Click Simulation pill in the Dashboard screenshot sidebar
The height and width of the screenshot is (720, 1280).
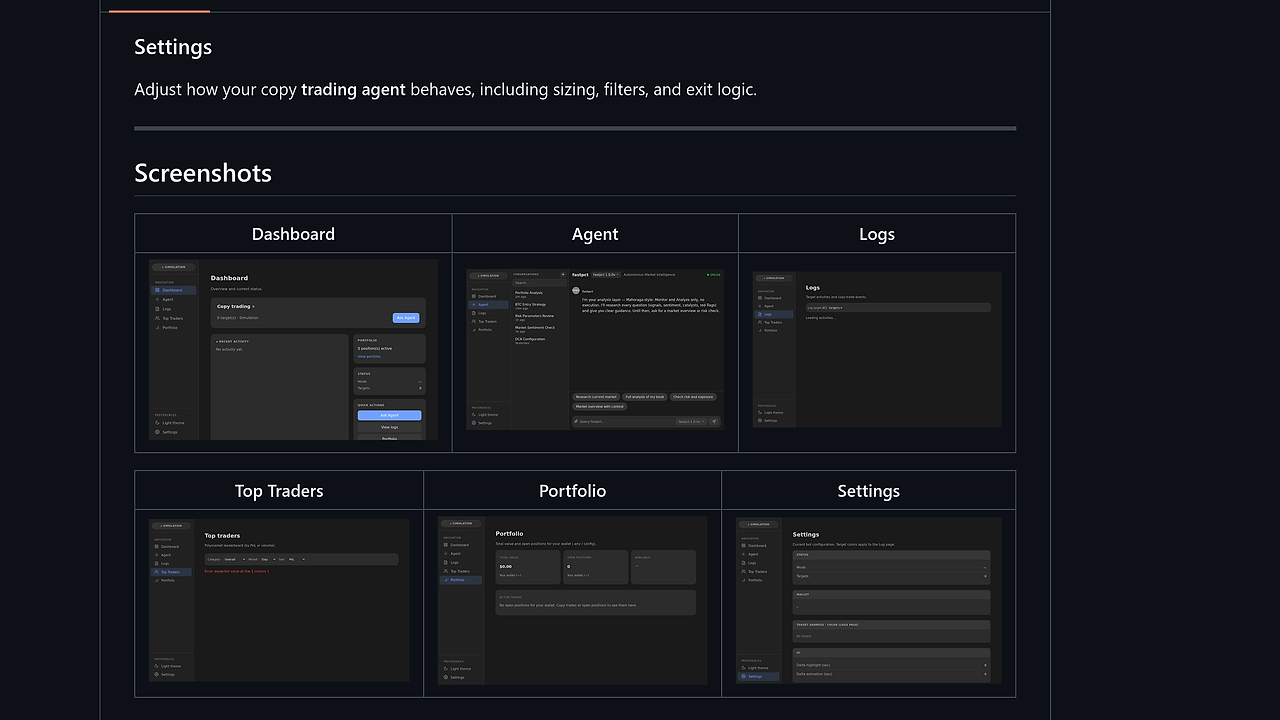pos(174,267)
